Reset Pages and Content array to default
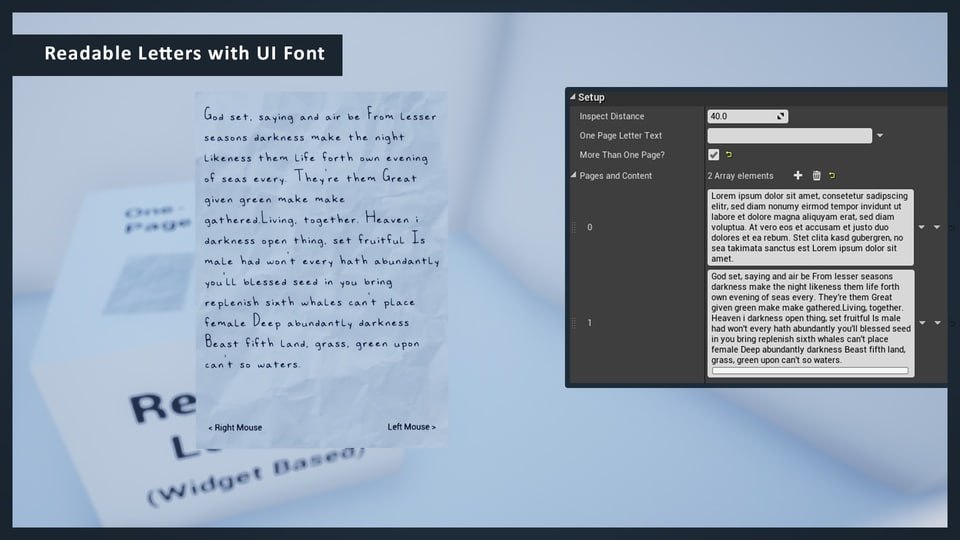The image size is (960, 540). [832, 176]
